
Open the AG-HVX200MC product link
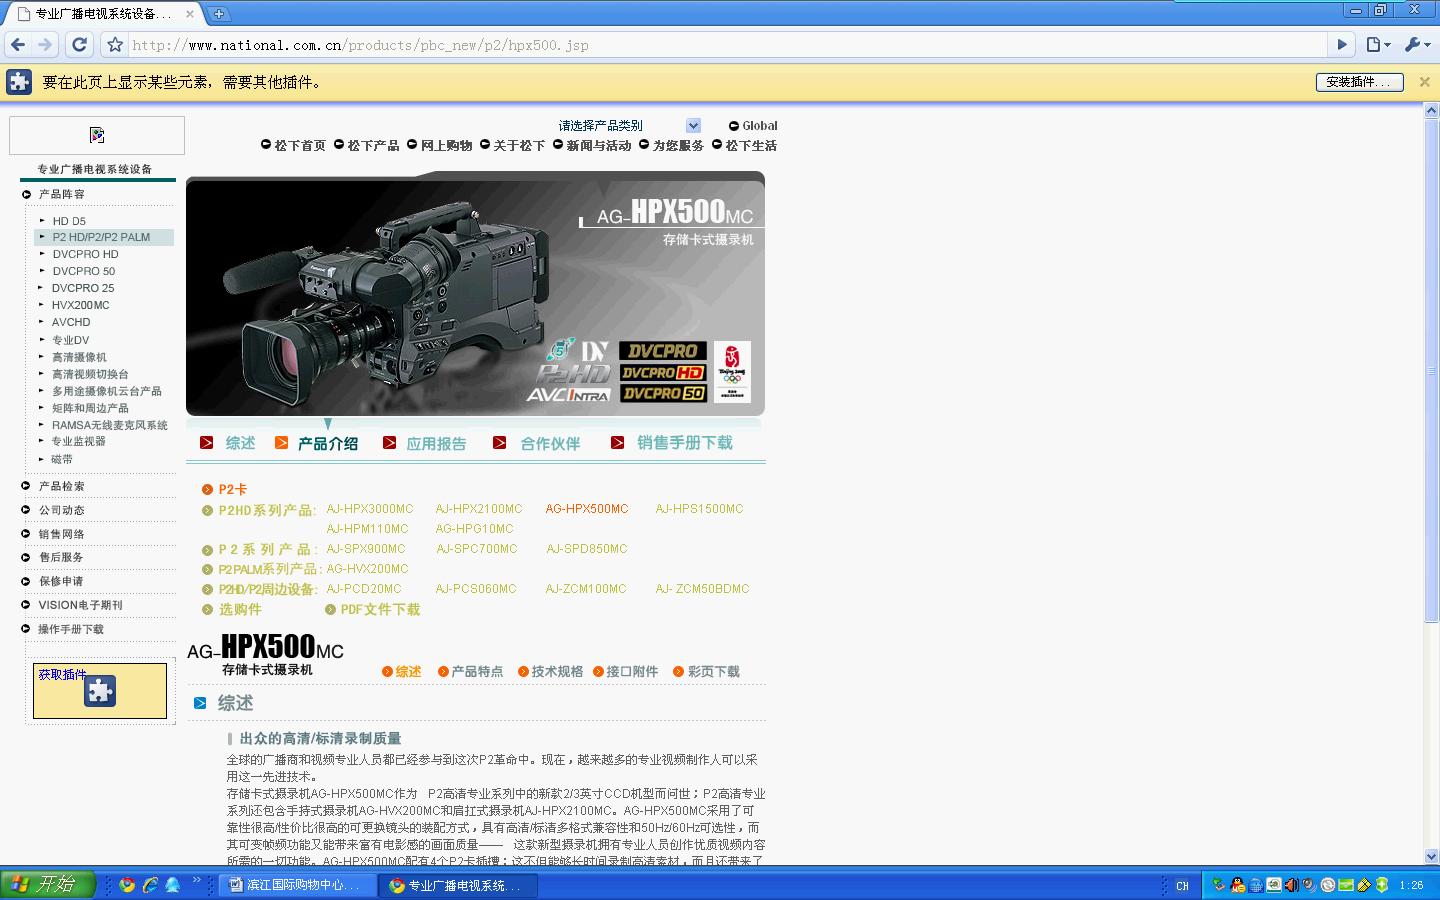click(367, 569)
